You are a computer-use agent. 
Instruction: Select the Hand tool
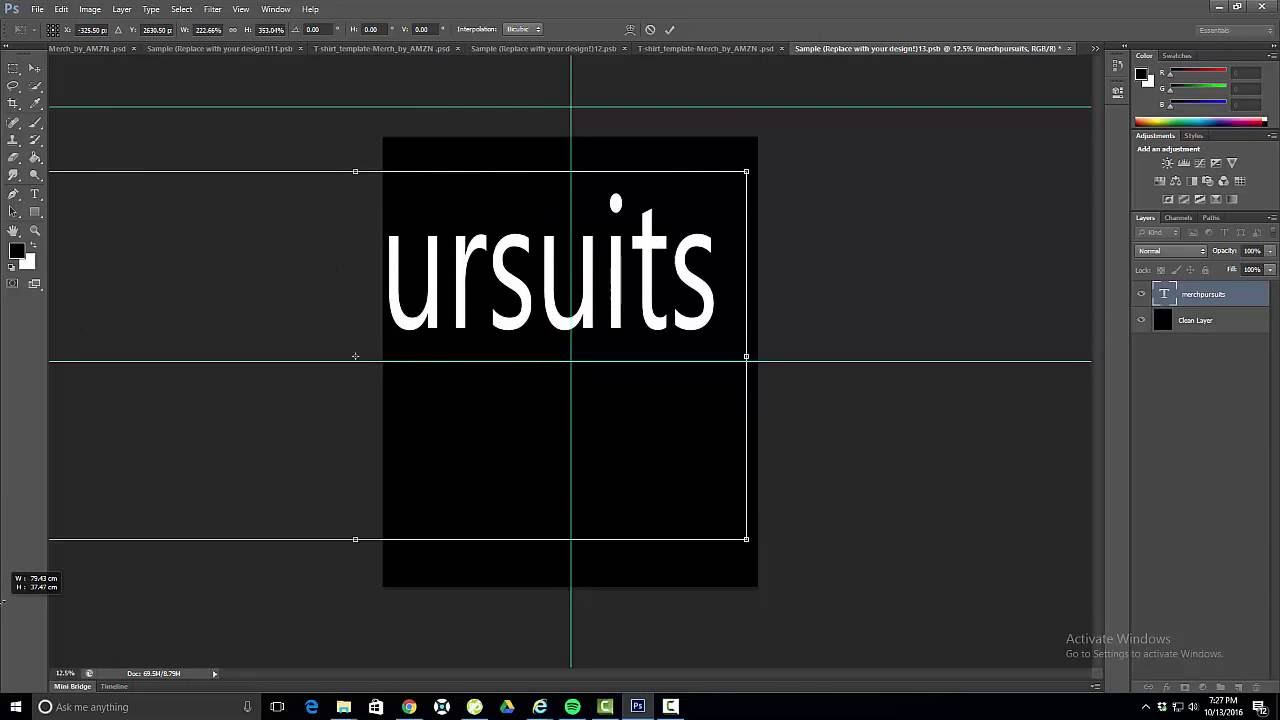pyautogui.click(x=13, y=230)
